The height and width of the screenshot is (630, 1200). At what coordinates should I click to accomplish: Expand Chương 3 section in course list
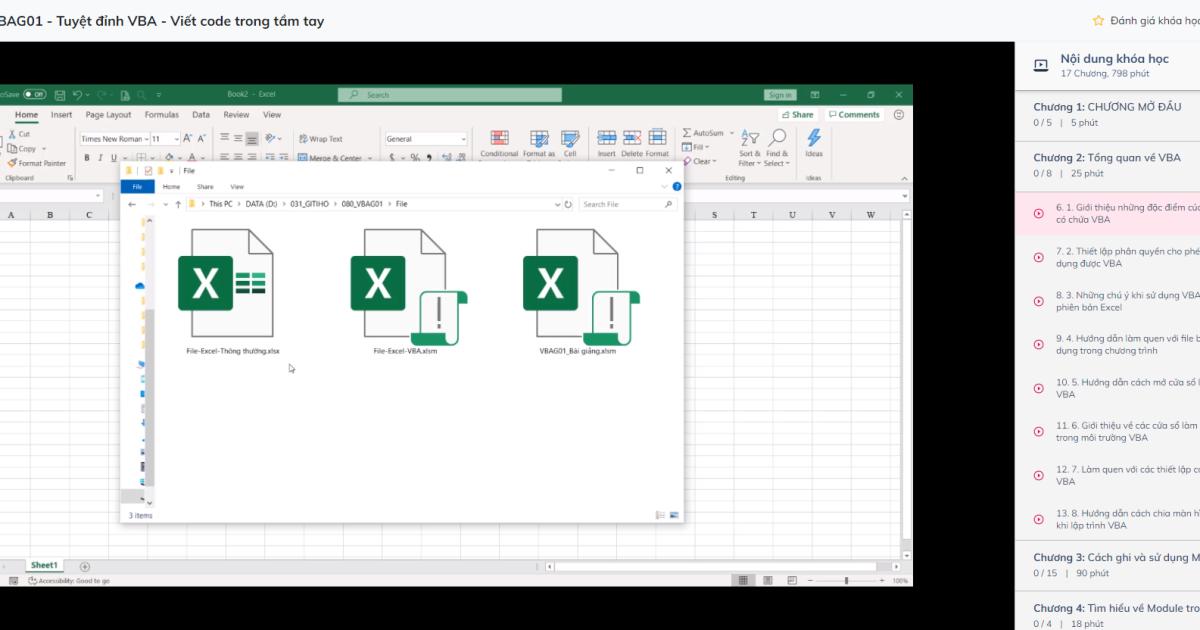click(1108, 565)
